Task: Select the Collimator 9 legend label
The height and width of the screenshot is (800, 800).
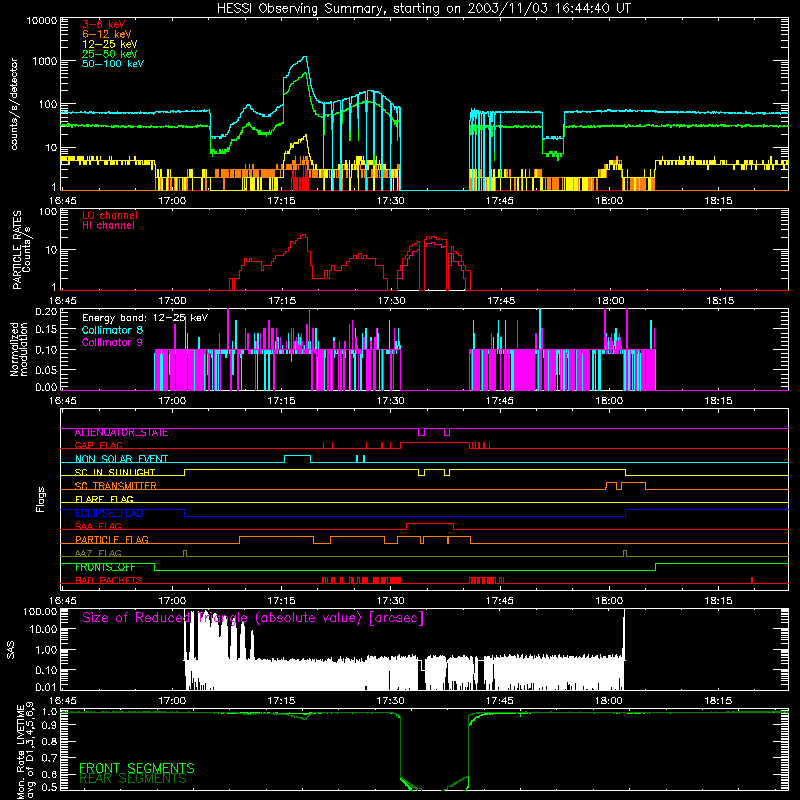Action: pyautogui.click(x=112, y=342)
